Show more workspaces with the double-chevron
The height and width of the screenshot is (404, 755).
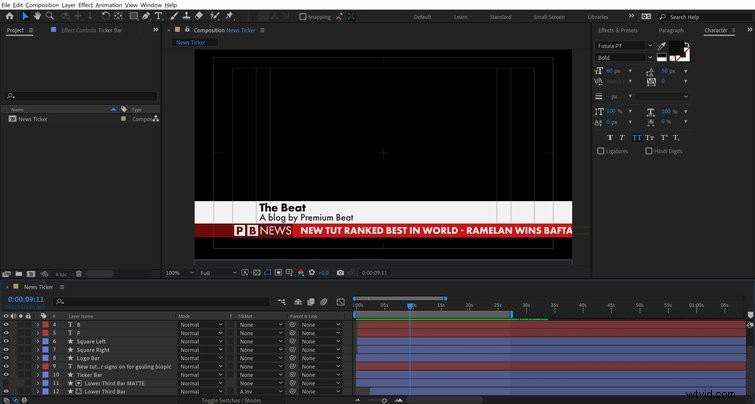click(x=631, y=16)
